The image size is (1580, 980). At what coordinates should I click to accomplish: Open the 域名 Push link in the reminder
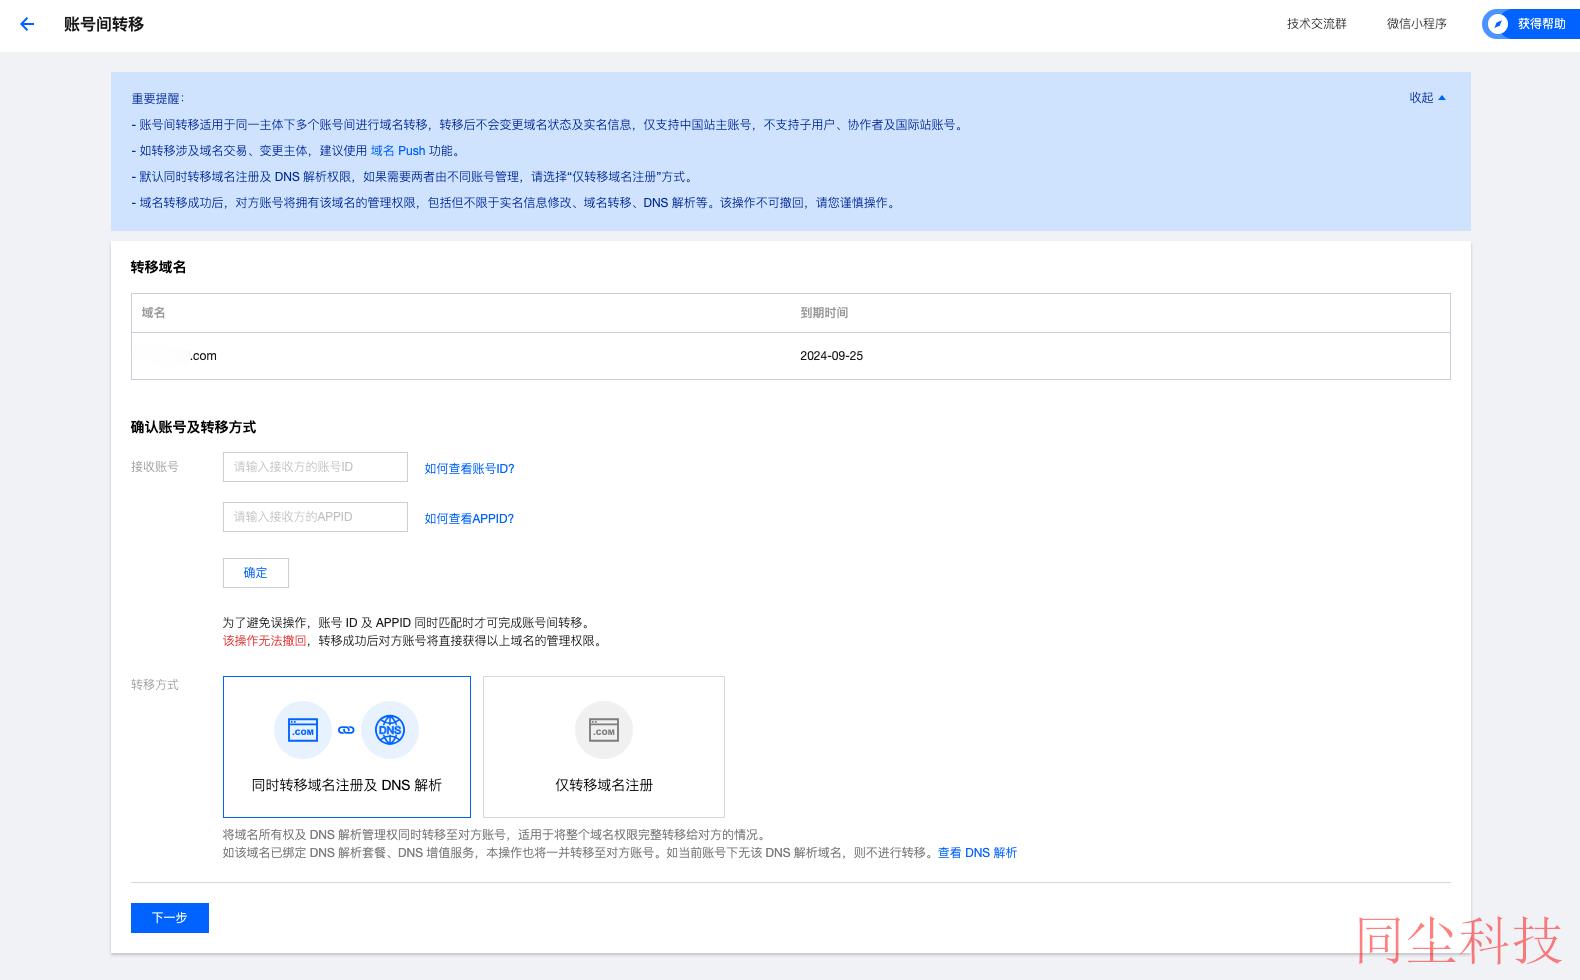pyautogui.click(x=398, y=151)
